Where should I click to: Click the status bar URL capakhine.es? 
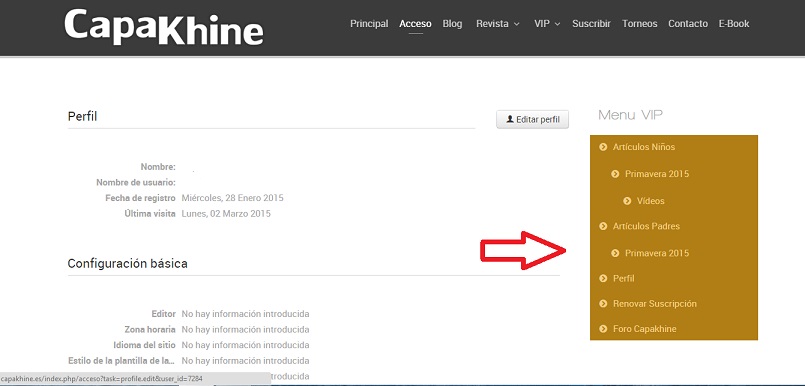click(102, 379)
